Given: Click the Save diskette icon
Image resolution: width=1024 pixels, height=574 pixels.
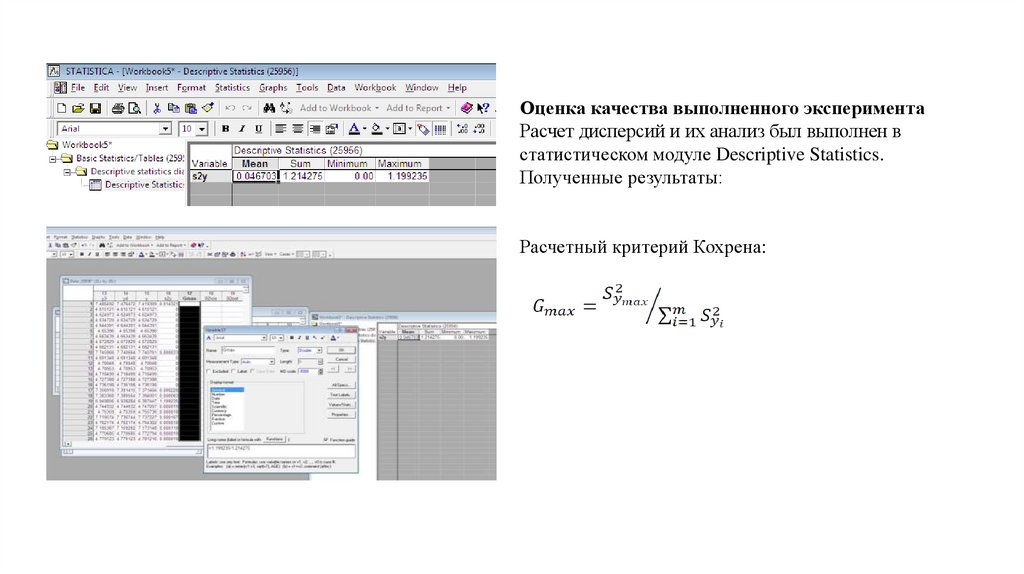Looking at the screenshot, I should pyautogui.click(x=95, y=108).
